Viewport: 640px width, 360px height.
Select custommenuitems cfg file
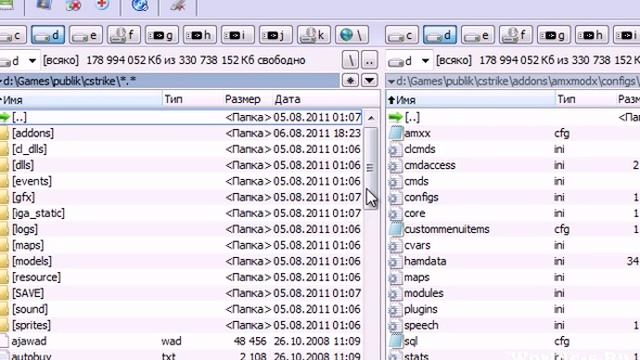click(x=513, y=229)
